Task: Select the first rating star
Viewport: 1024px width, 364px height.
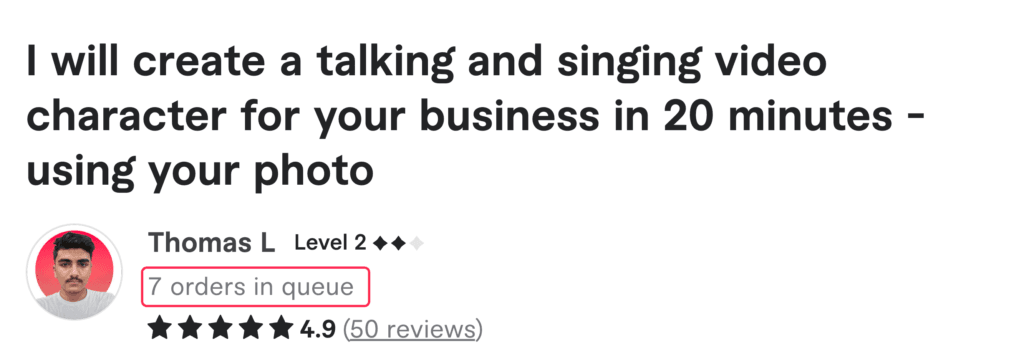Action: (x=159, y=328)
